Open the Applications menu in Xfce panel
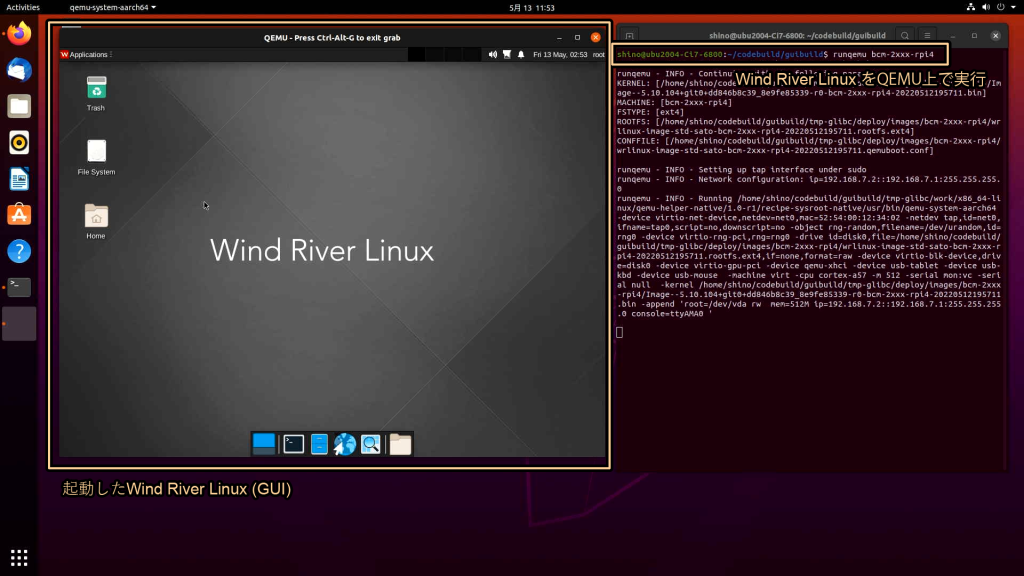 86,54
